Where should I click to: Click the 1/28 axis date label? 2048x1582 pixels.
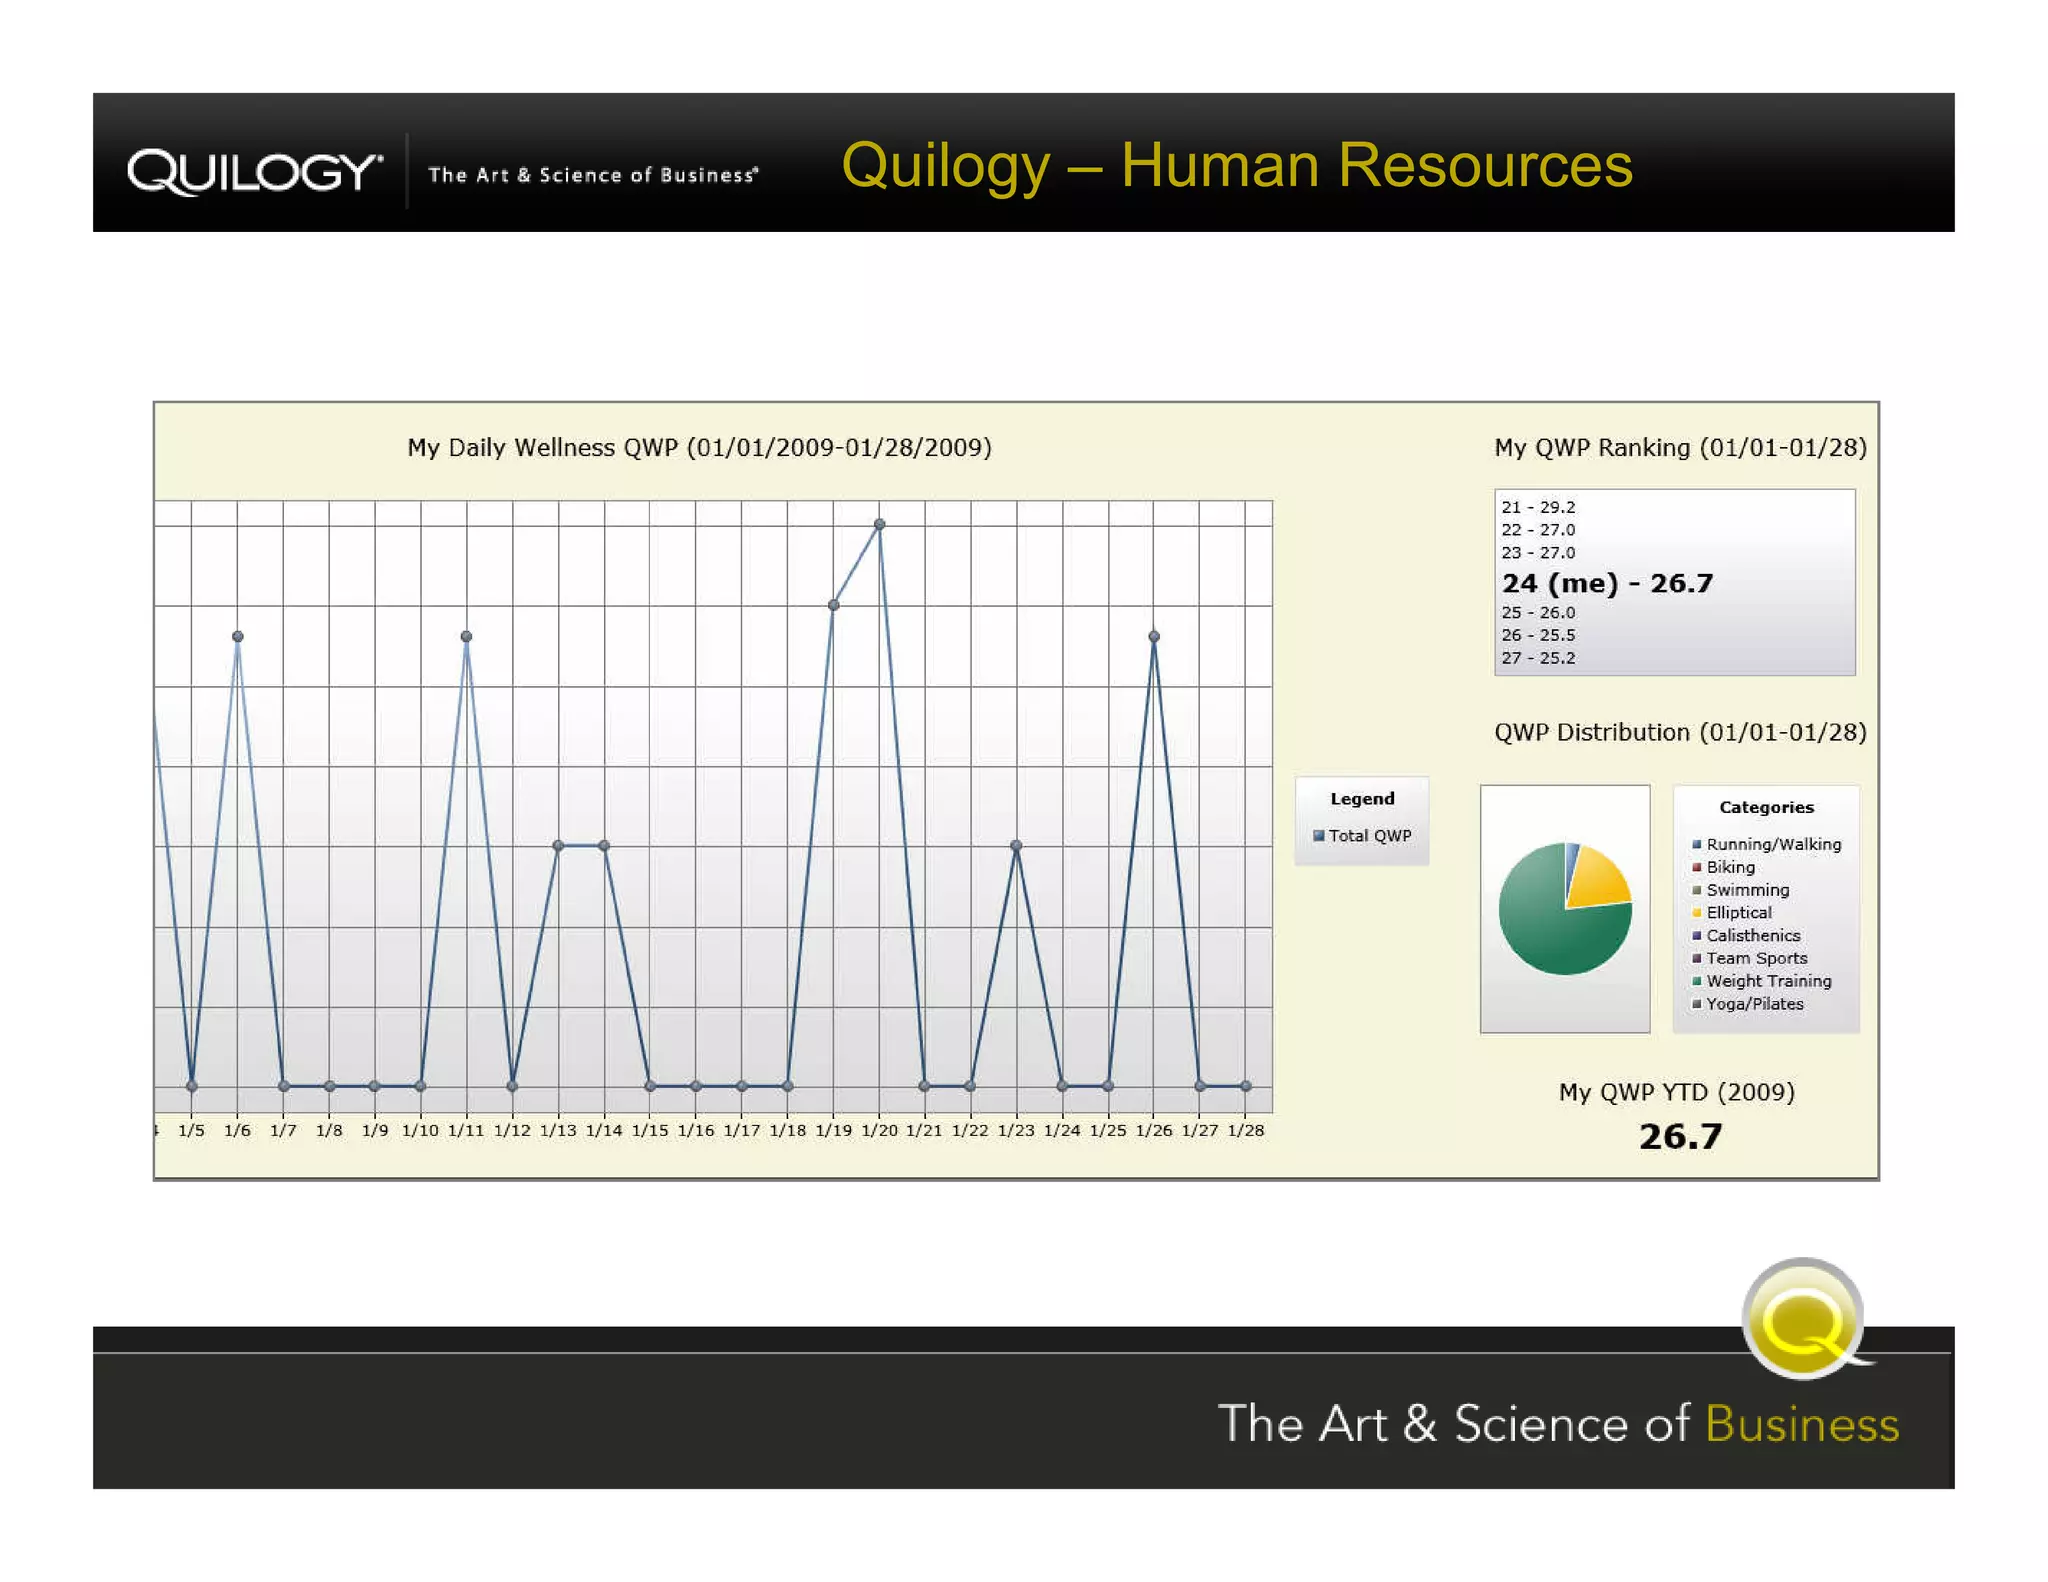(x=1245, y=1130)
